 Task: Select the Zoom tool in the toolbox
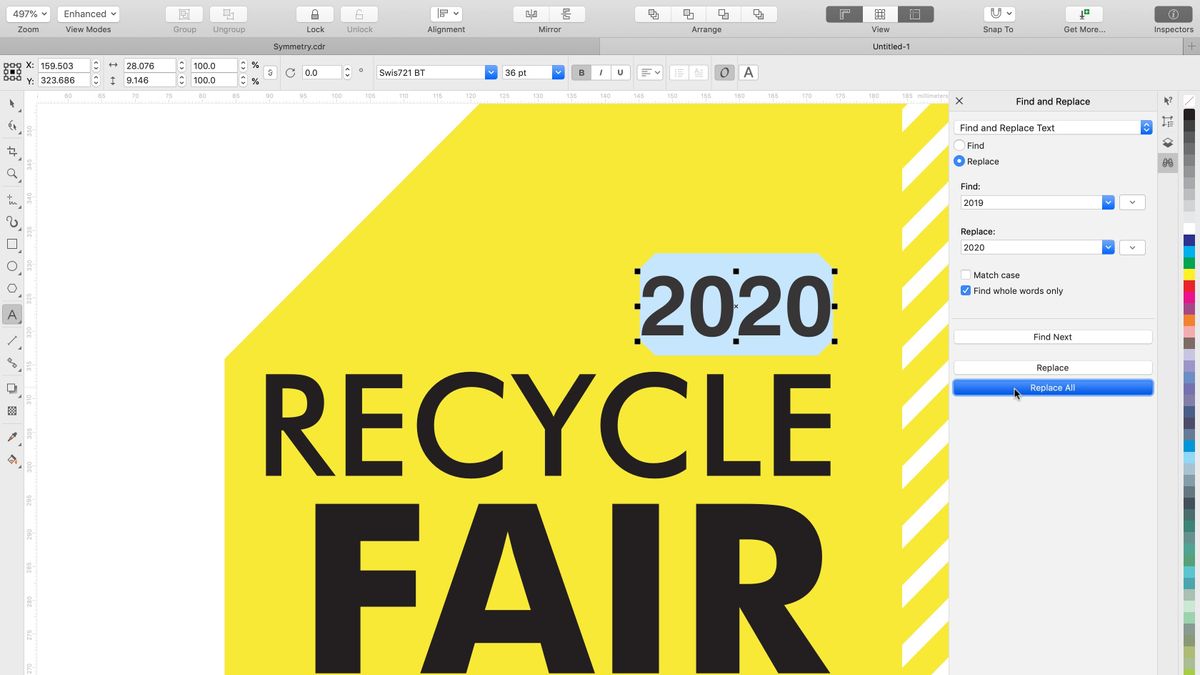(13, 174)
